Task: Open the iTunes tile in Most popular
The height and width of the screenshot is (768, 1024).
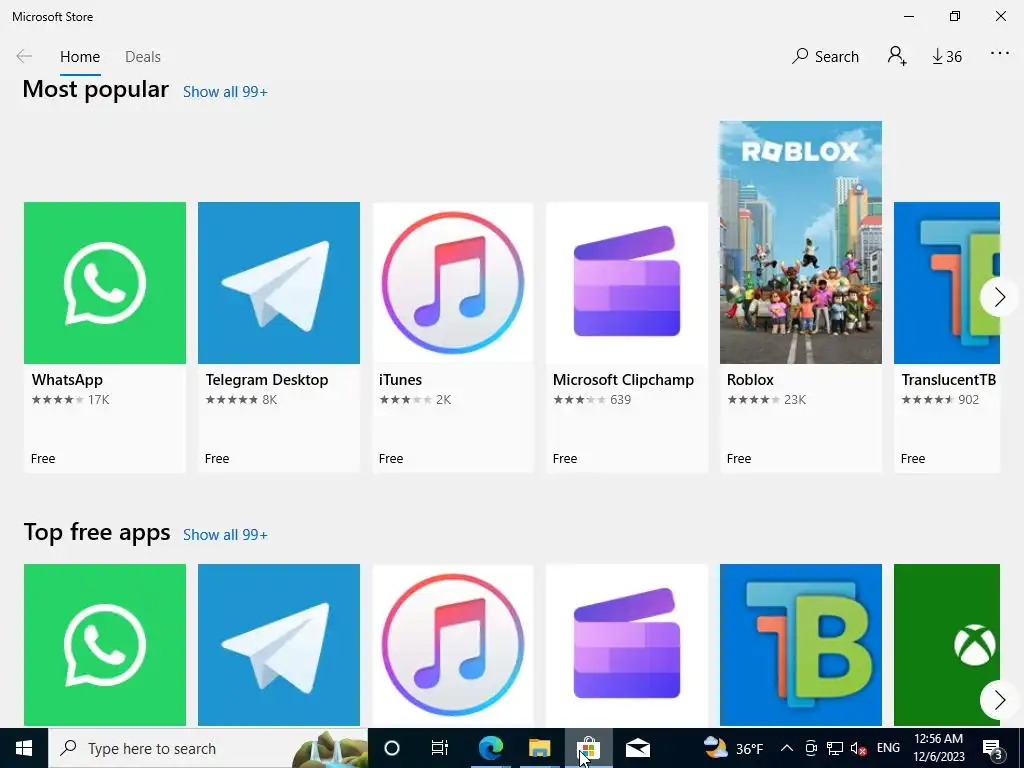Action: (x=453, y=337)
